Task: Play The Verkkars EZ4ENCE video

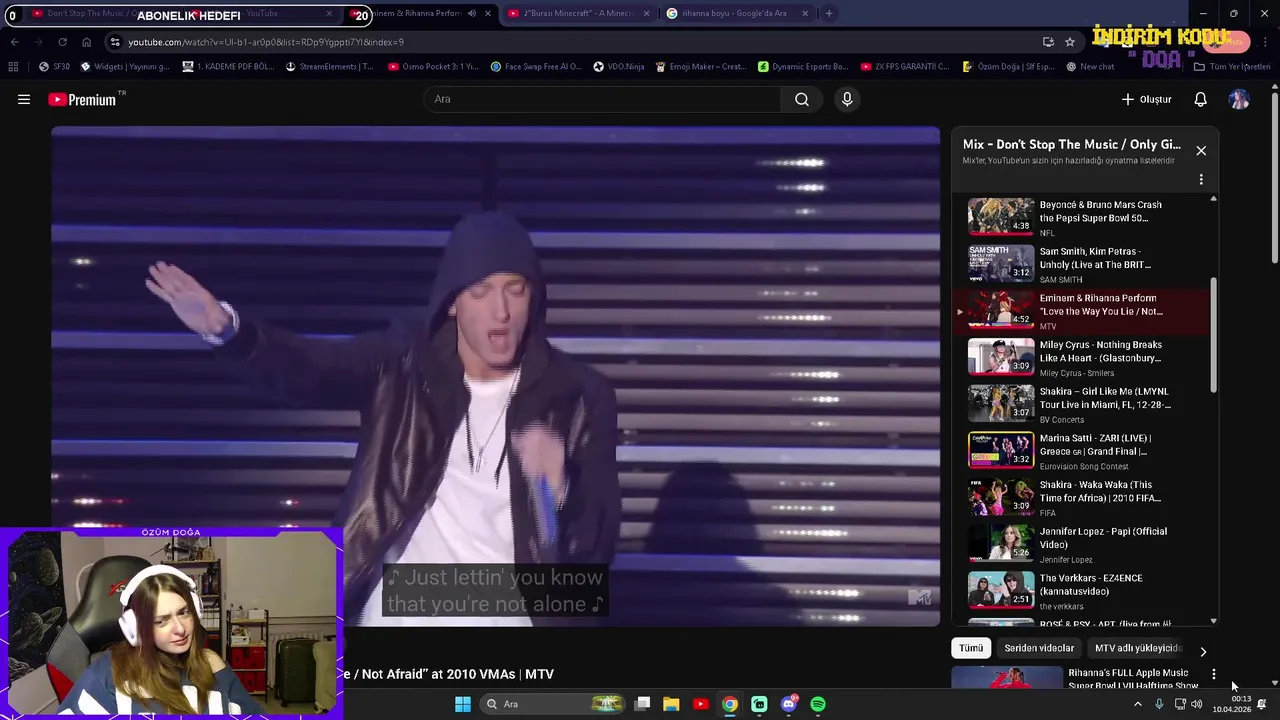Action: 1084,591
